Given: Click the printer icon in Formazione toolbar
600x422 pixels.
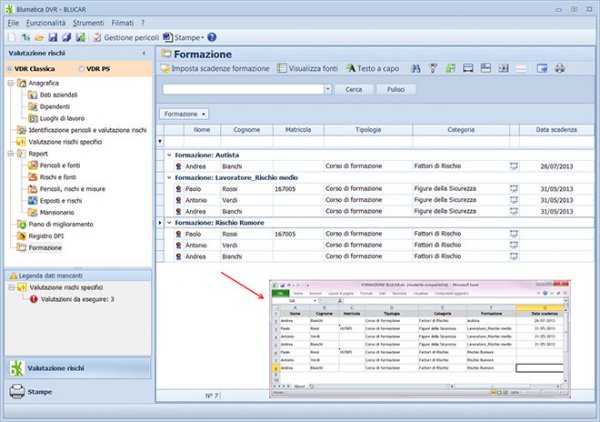Looking at the screenshot, I should point(560,68).
